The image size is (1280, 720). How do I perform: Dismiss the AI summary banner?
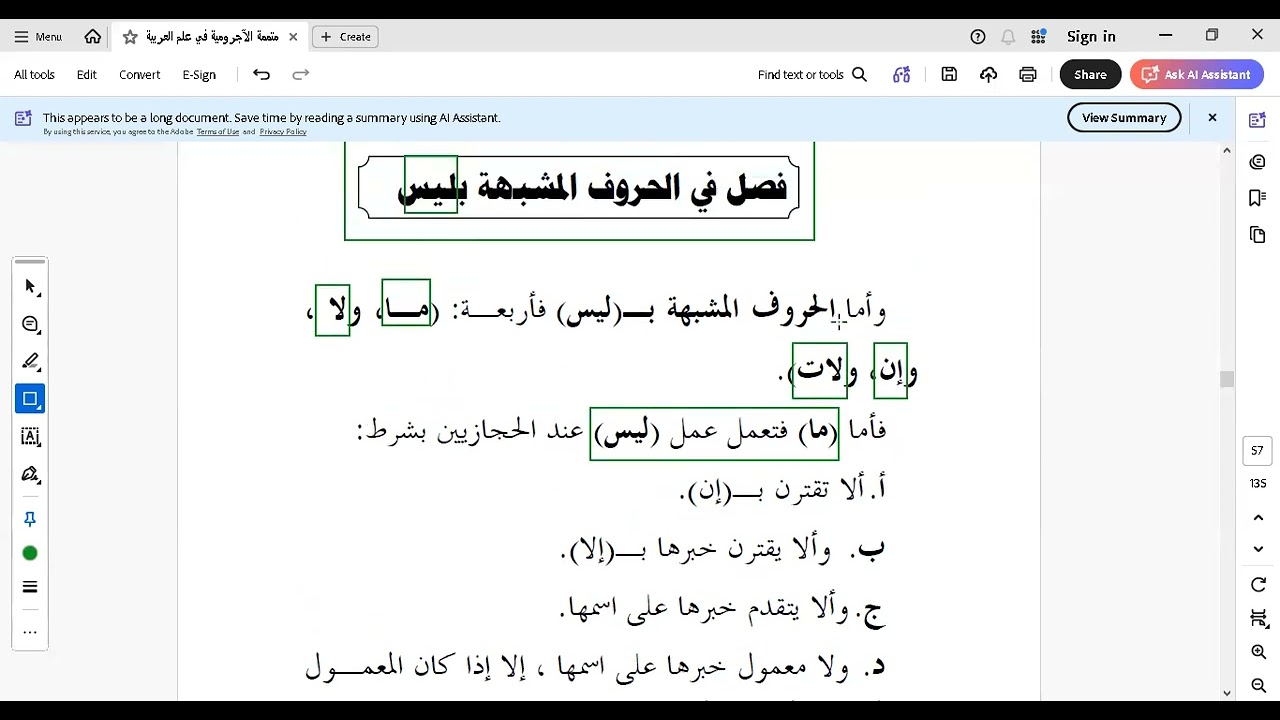pyautogui.click(x=1212, y=117)
